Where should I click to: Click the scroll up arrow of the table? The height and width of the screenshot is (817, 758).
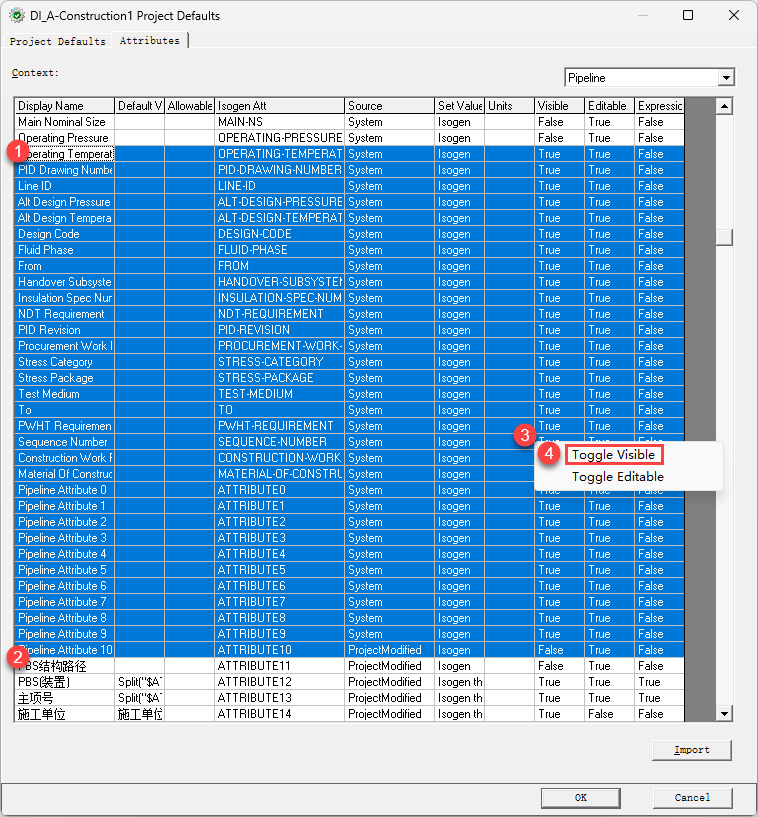(x=725, y=106)
